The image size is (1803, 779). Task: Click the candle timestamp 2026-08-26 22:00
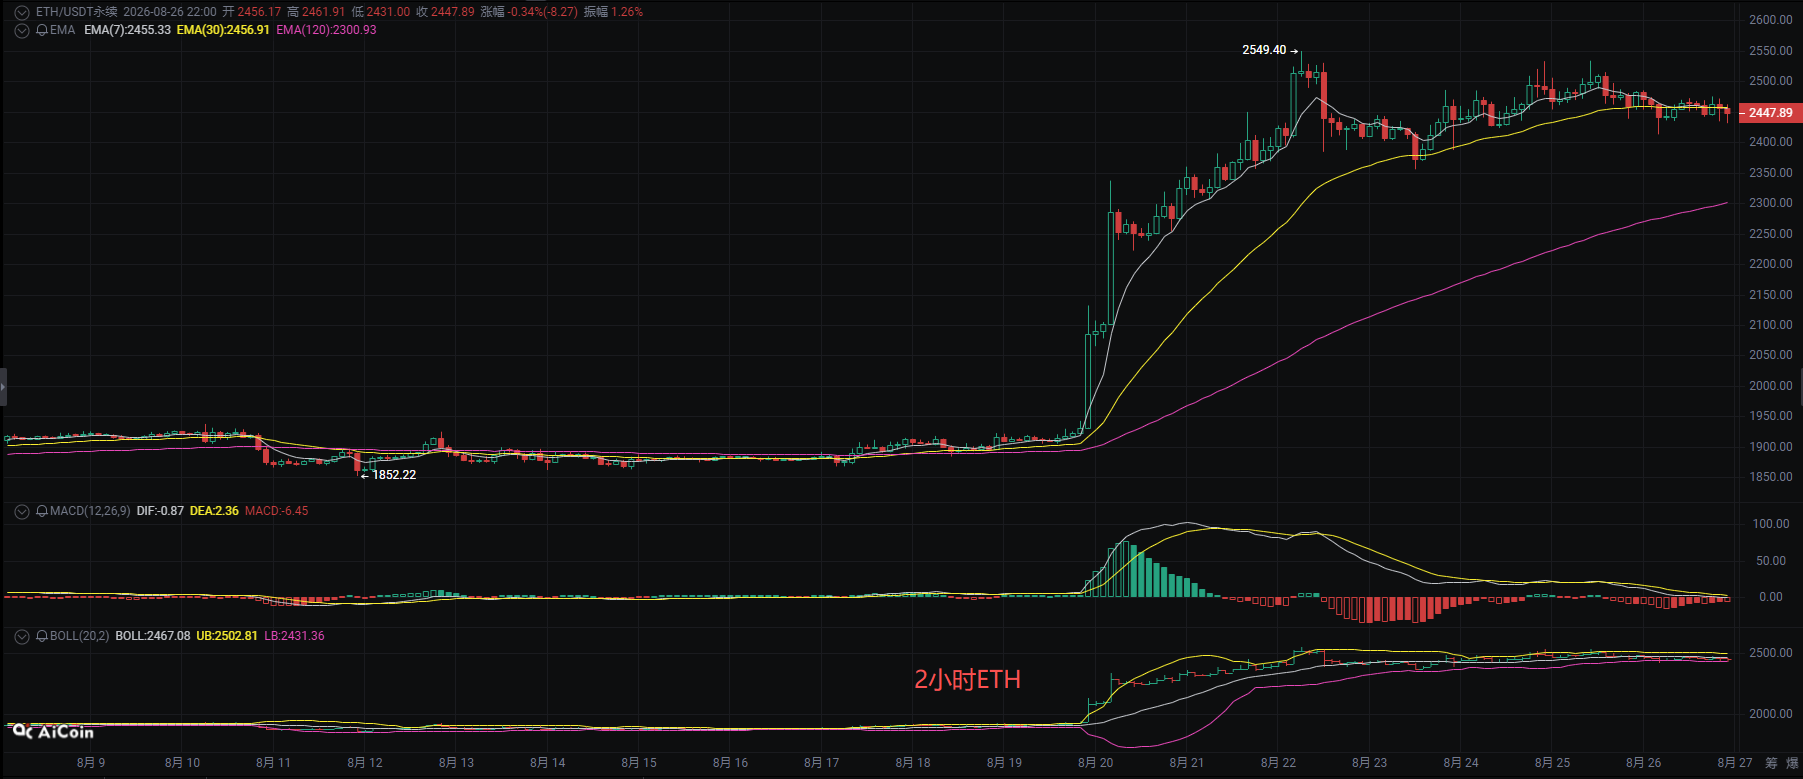coord(170,12)
